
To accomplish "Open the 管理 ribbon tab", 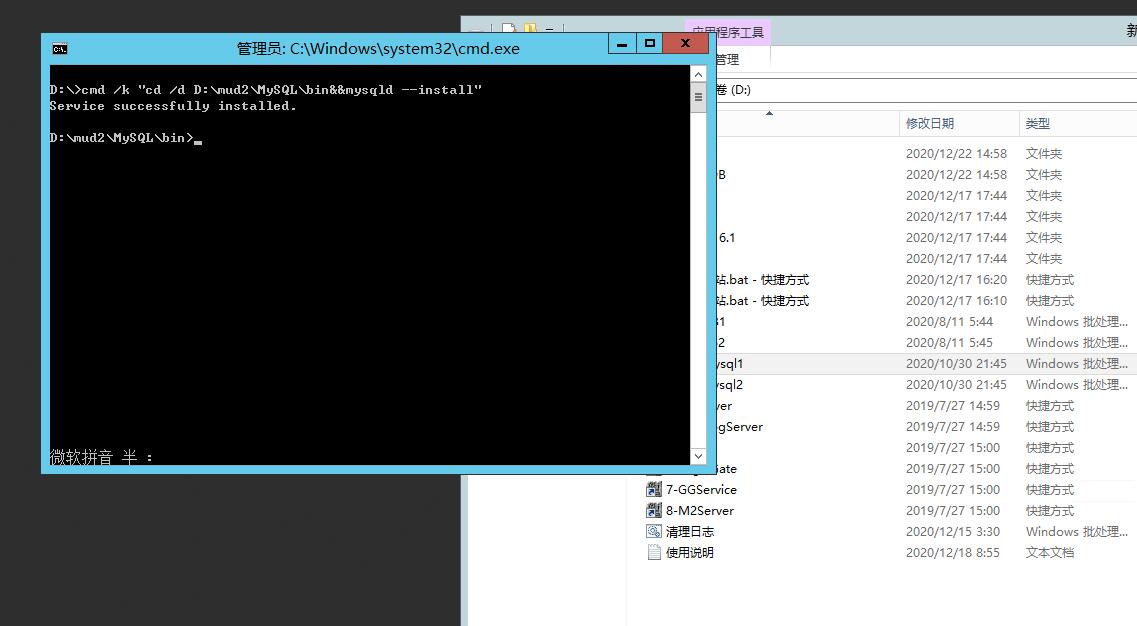I will tap(727, 60).
